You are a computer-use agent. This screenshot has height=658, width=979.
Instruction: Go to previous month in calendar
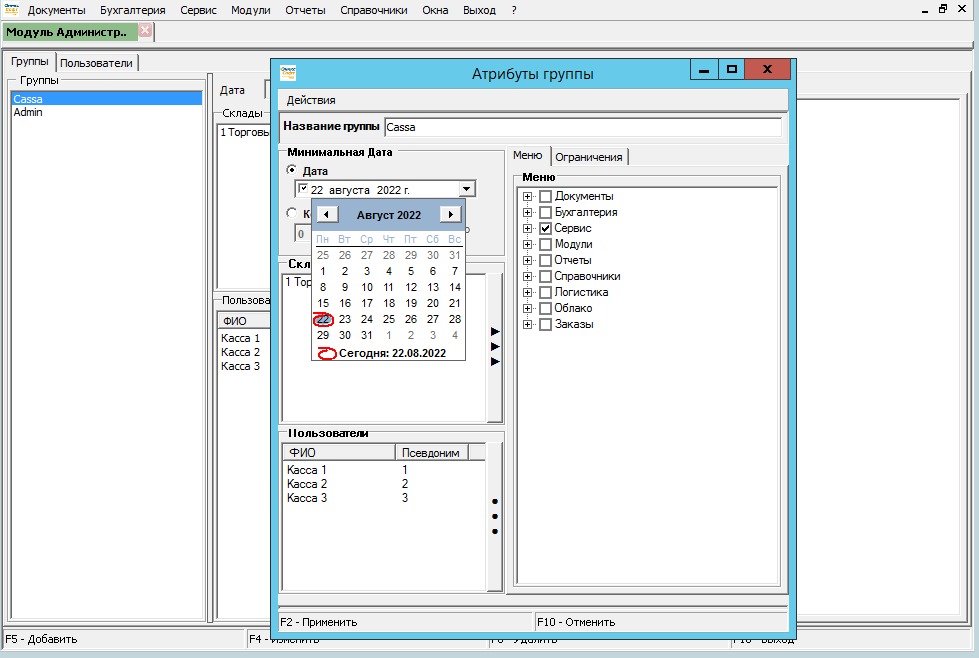pos(327,215)
